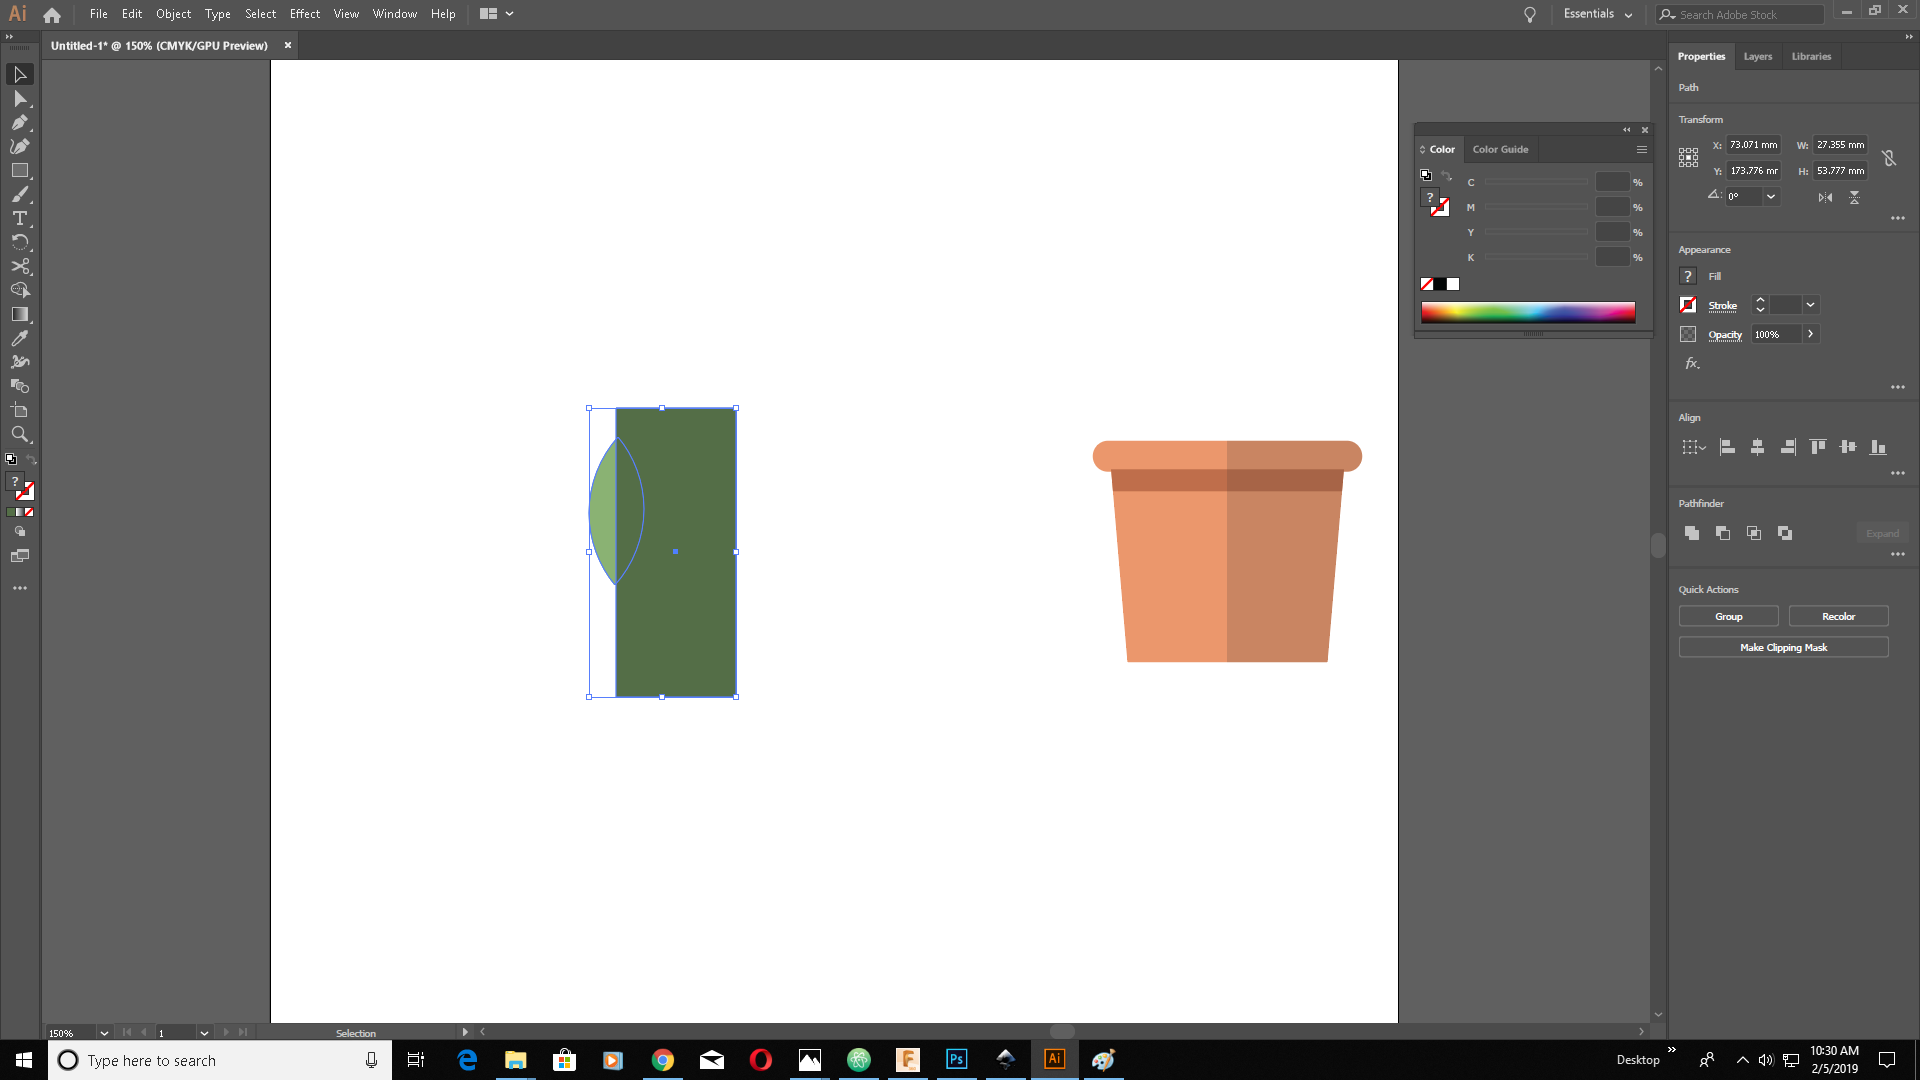Expand the rotation angle dropdown
Viewport: 1920px width, 1080px height.
[x=1771, y=197]
